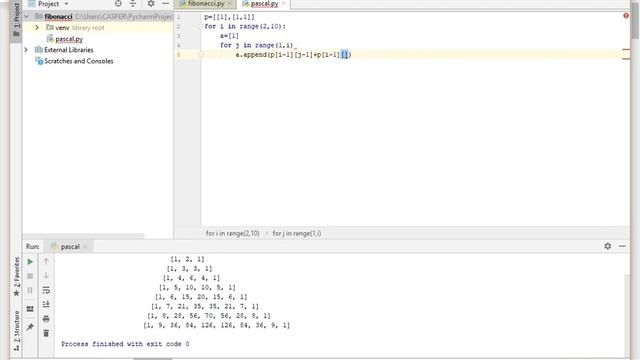Click the Restore Layout icon in Run panel
This screenshot has height=360, width=640.
coord(30,309)
